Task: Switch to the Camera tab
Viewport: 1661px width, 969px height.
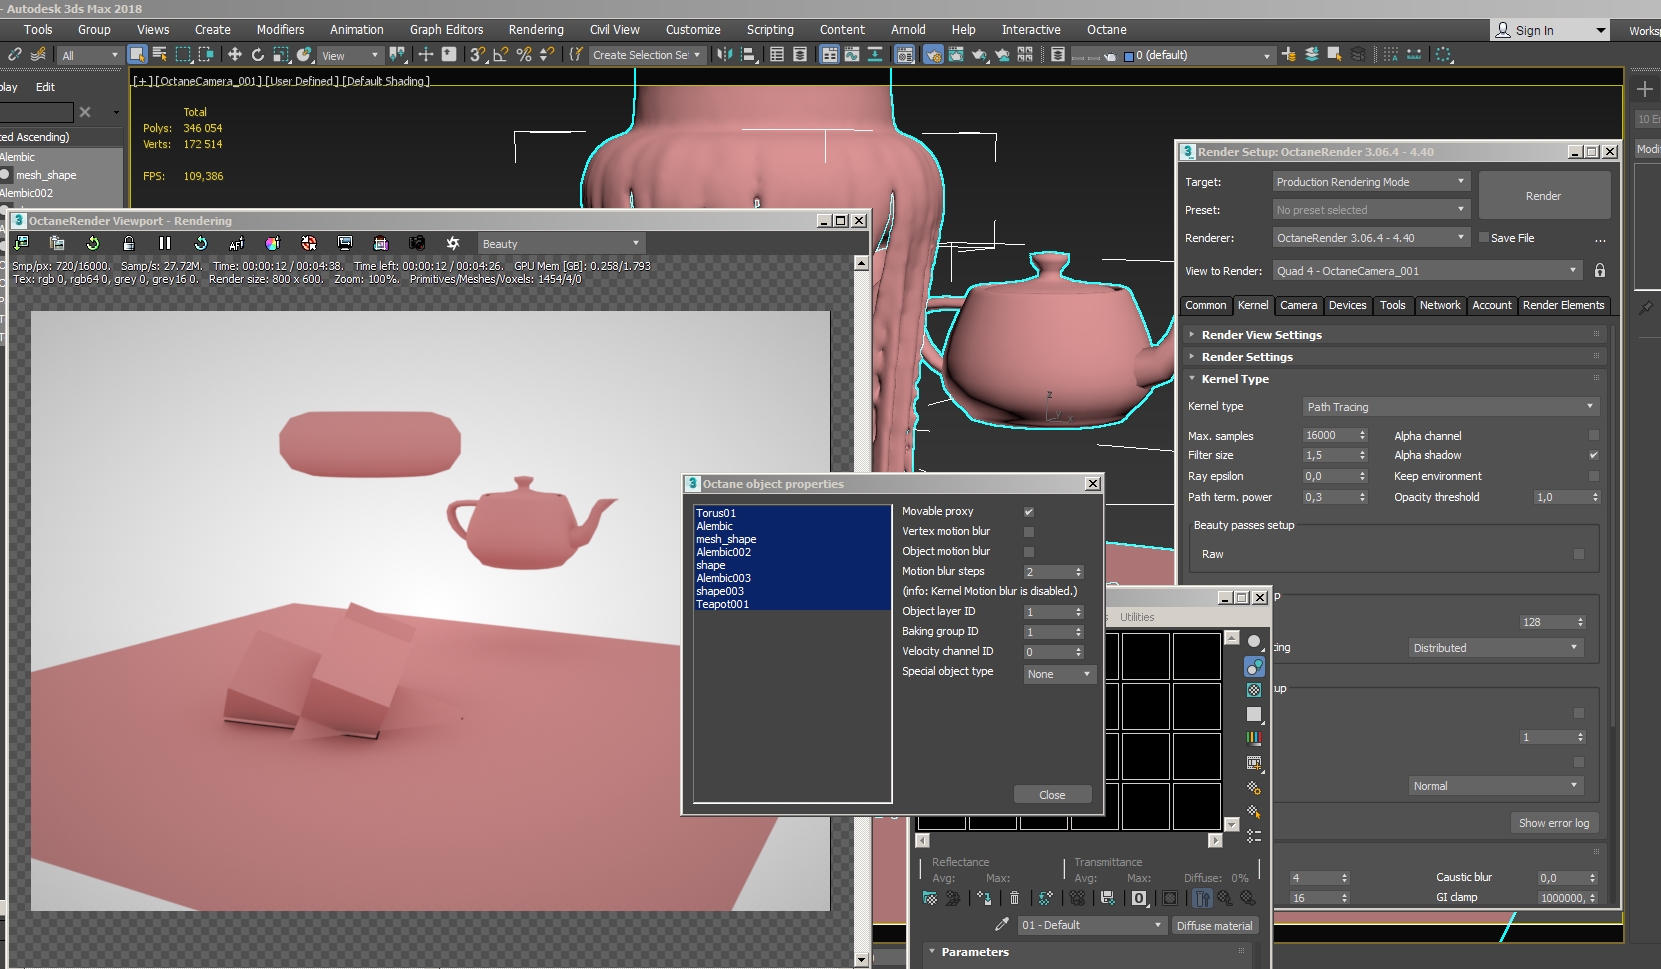Action: click(x=1299, y=306)
